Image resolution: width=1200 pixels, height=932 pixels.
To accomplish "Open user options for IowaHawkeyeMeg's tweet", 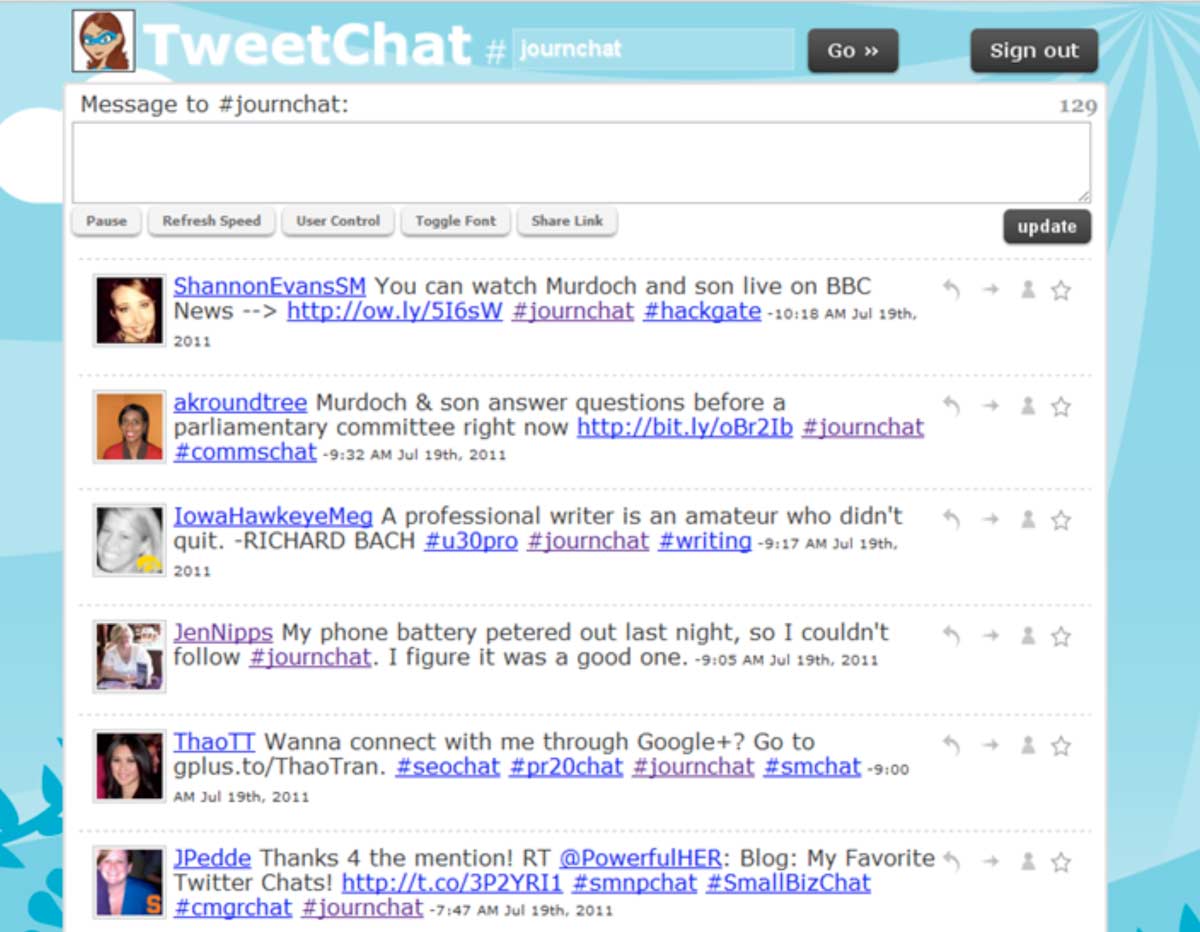I will click(1027, 520).
